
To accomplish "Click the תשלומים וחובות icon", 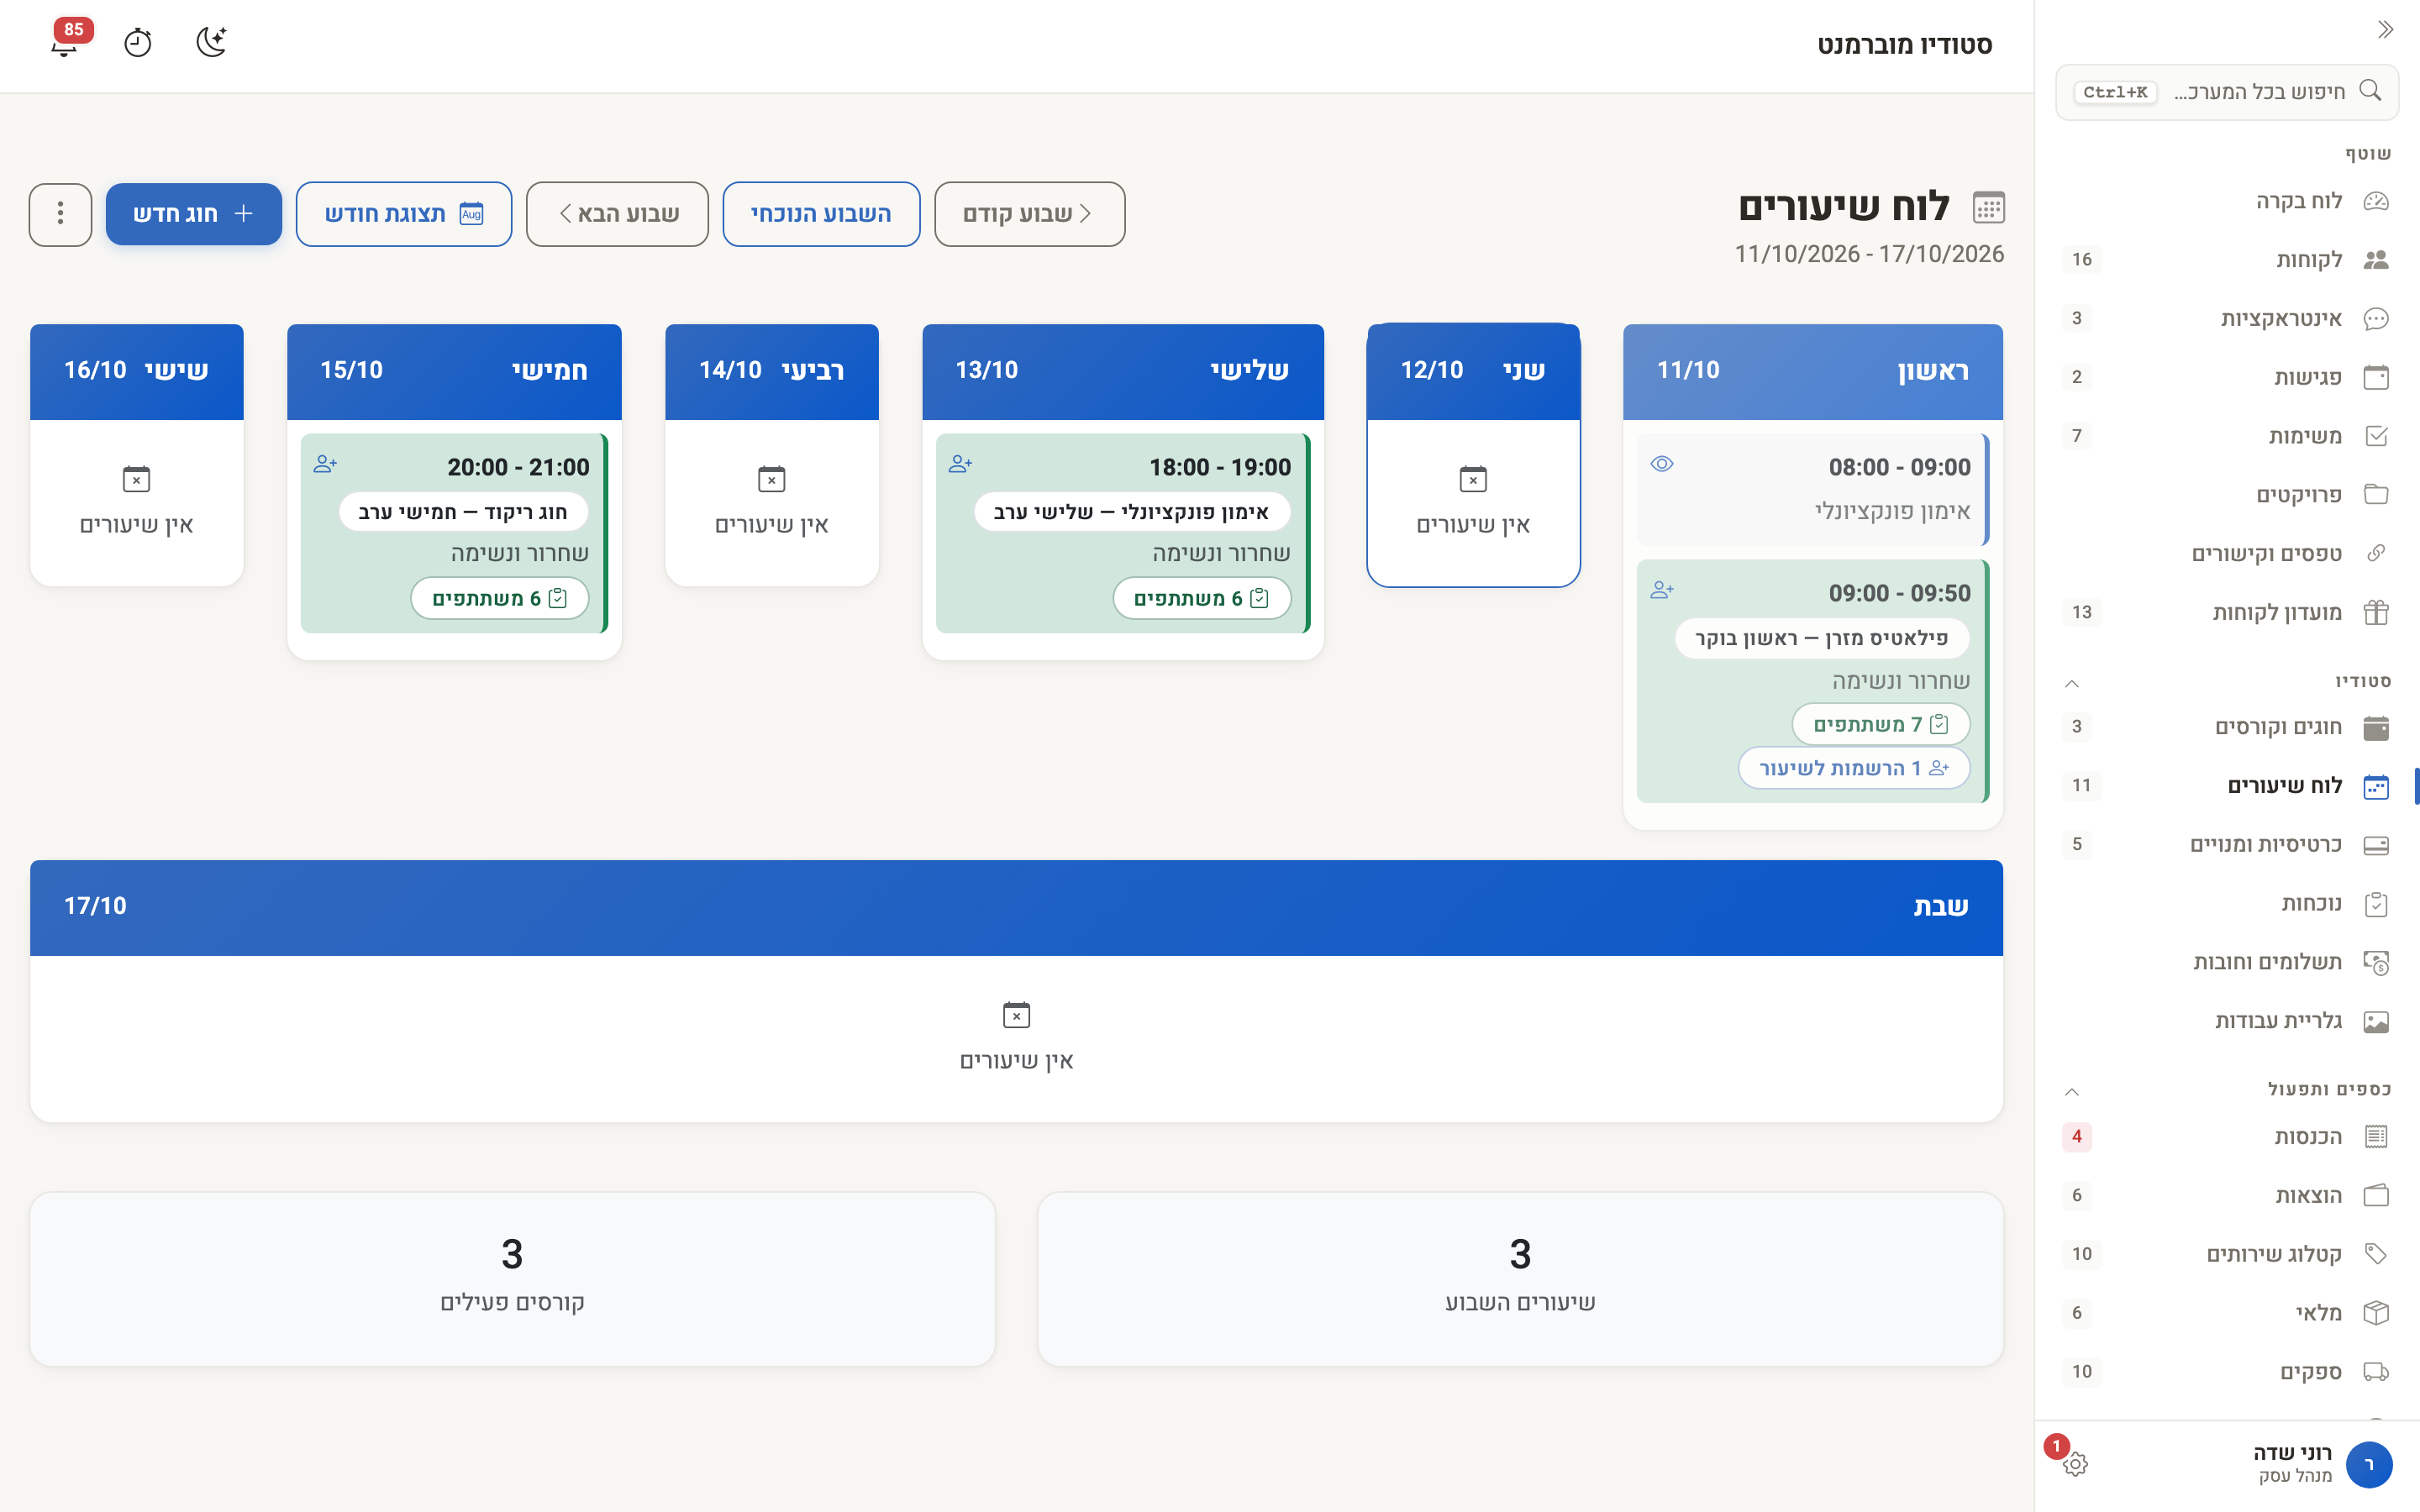I will (x=2376, y=962).
